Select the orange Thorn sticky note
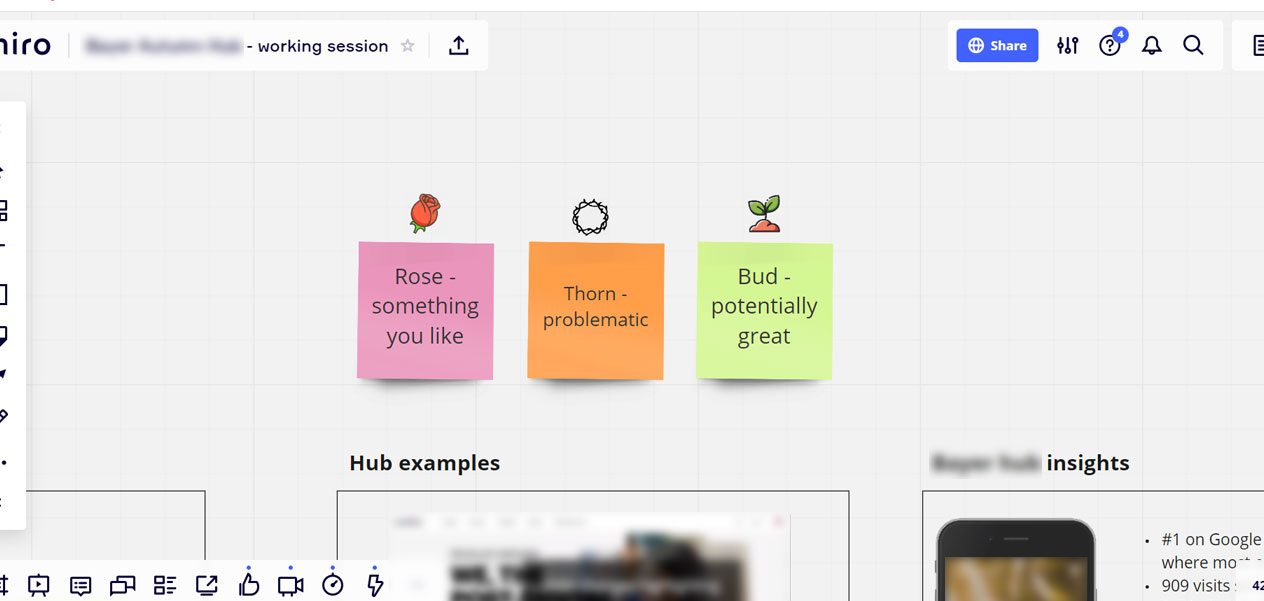 pyautogui.click(x=596, y=310)
